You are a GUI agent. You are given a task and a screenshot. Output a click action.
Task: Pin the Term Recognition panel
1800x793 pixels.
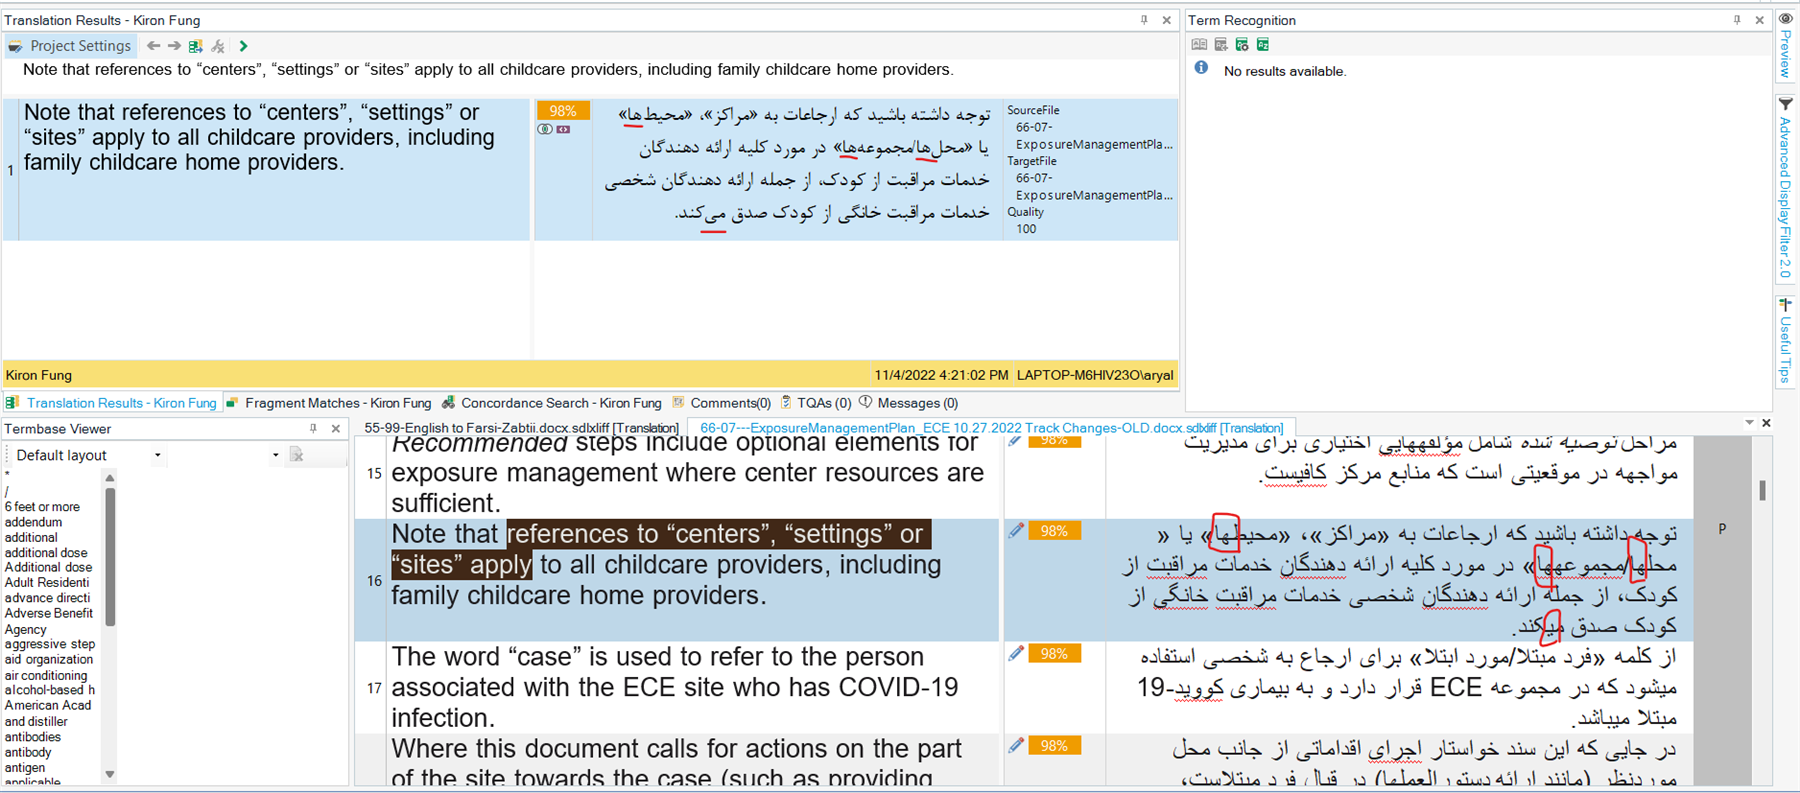pyautogui.click(x=1737, y=20)
